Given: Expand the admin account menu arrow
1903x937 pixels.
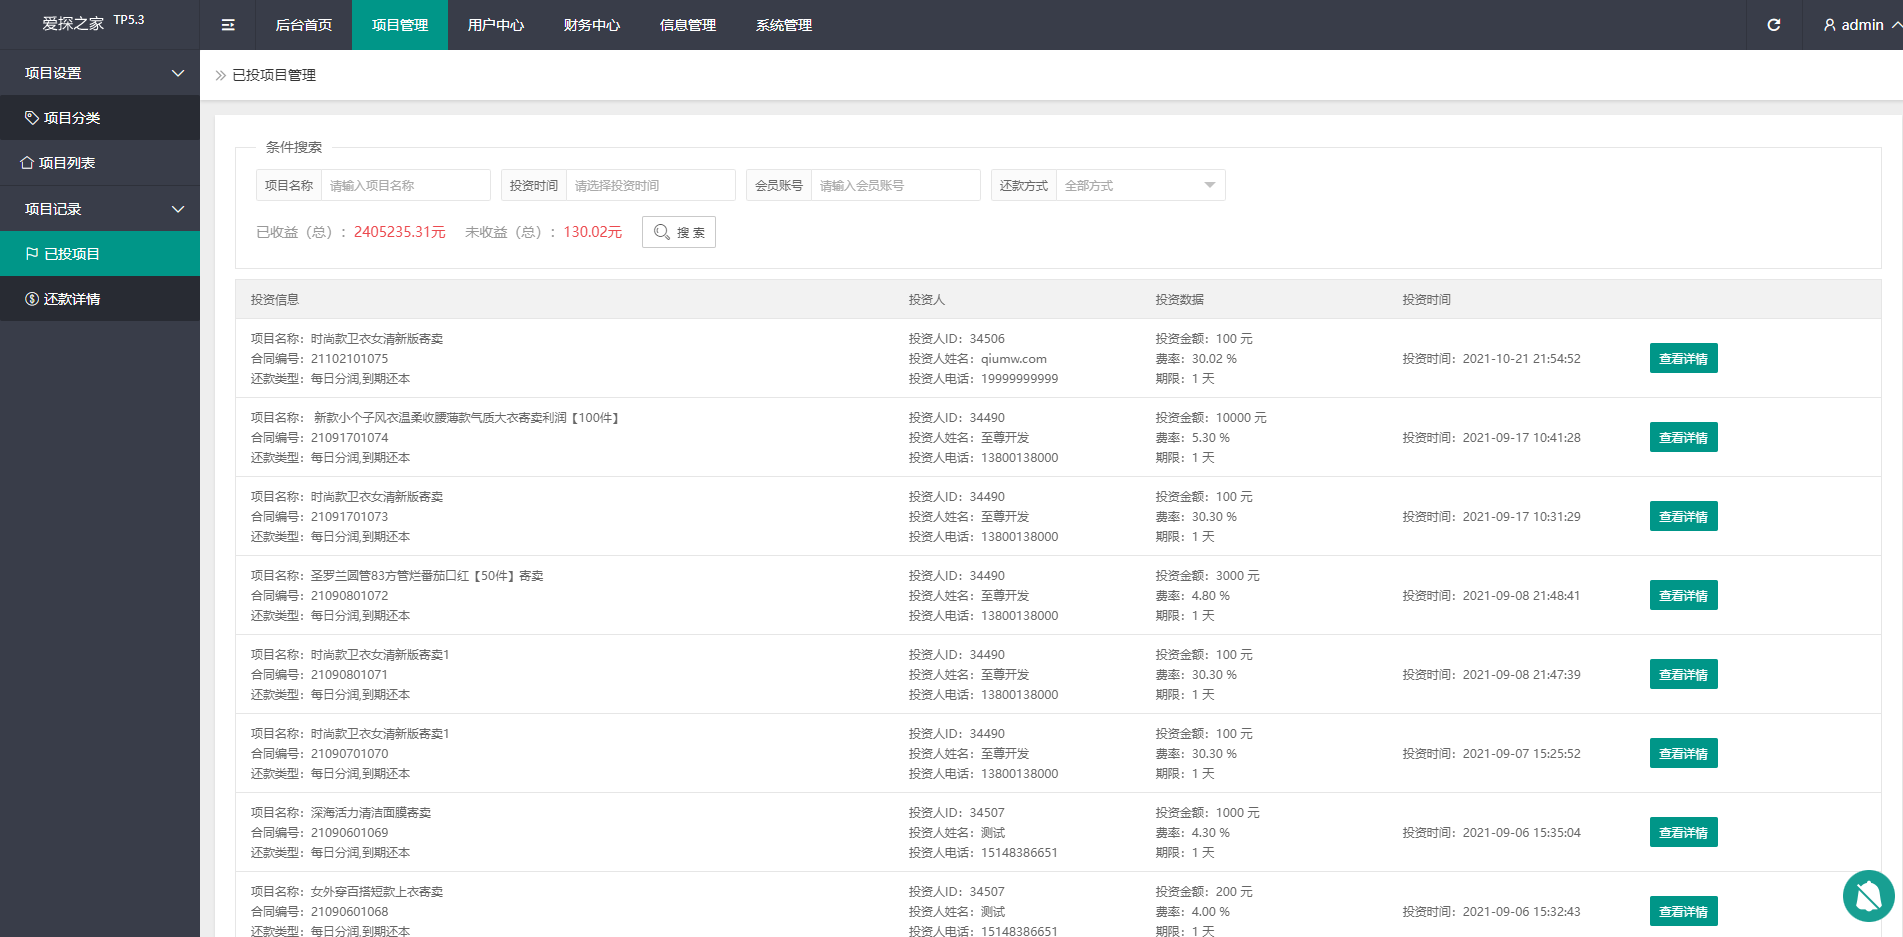Looking at the screenshot, I should [x=1896, y=25].
